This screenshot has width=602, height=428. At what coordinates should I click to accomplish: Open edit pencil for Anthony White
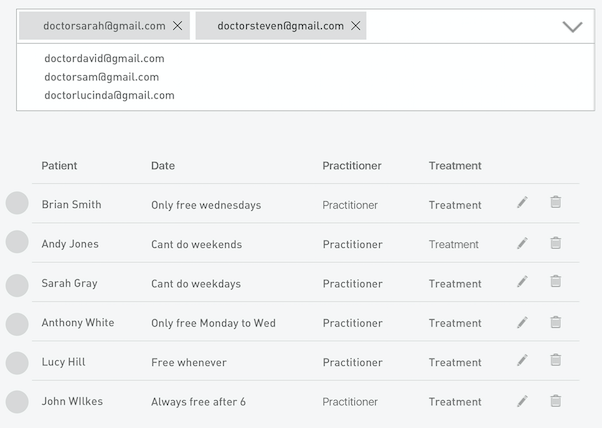point(522,322)
